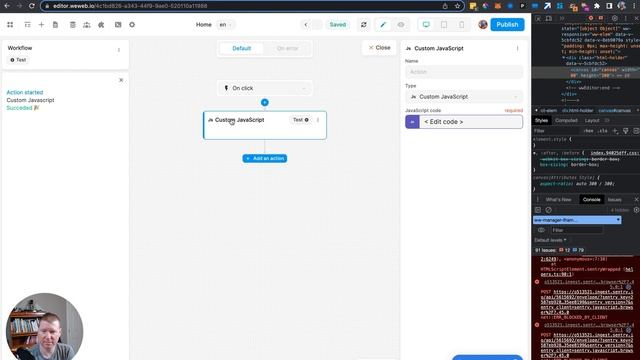Image resolution: width=640 pixels, height=360 pixels.
Task: Open Workflow panel three-dot menu
Action: click(119, 50)
